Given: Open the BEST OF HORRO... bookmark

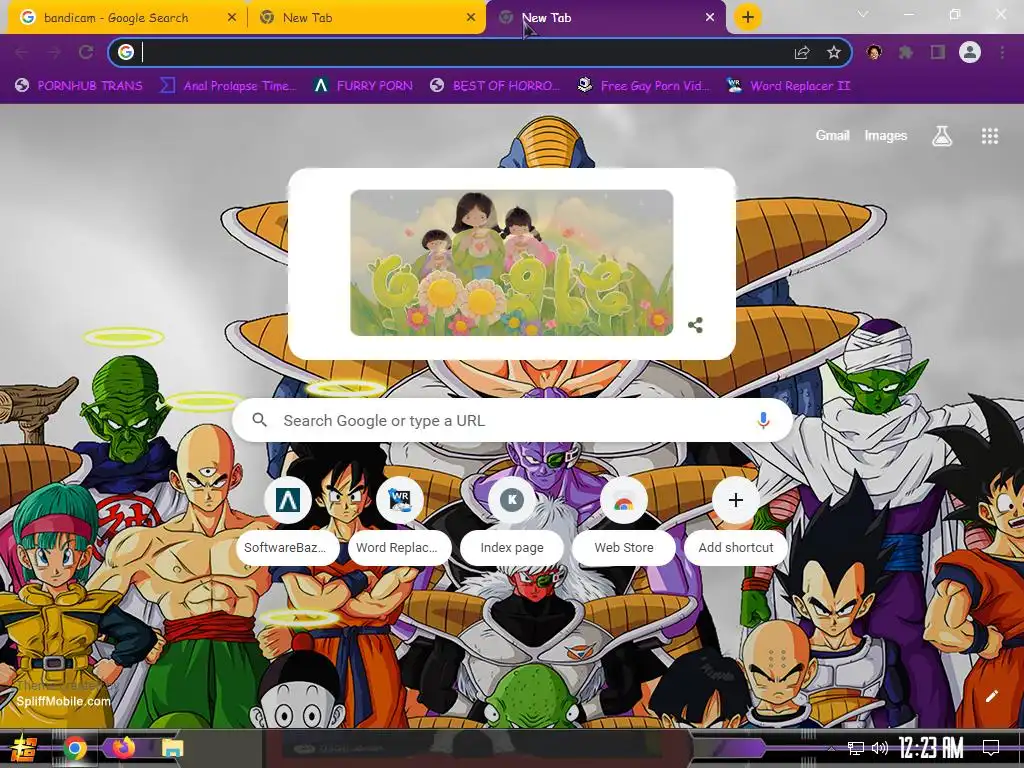Looking at the screenshot, I should click(x=495, y=86).
